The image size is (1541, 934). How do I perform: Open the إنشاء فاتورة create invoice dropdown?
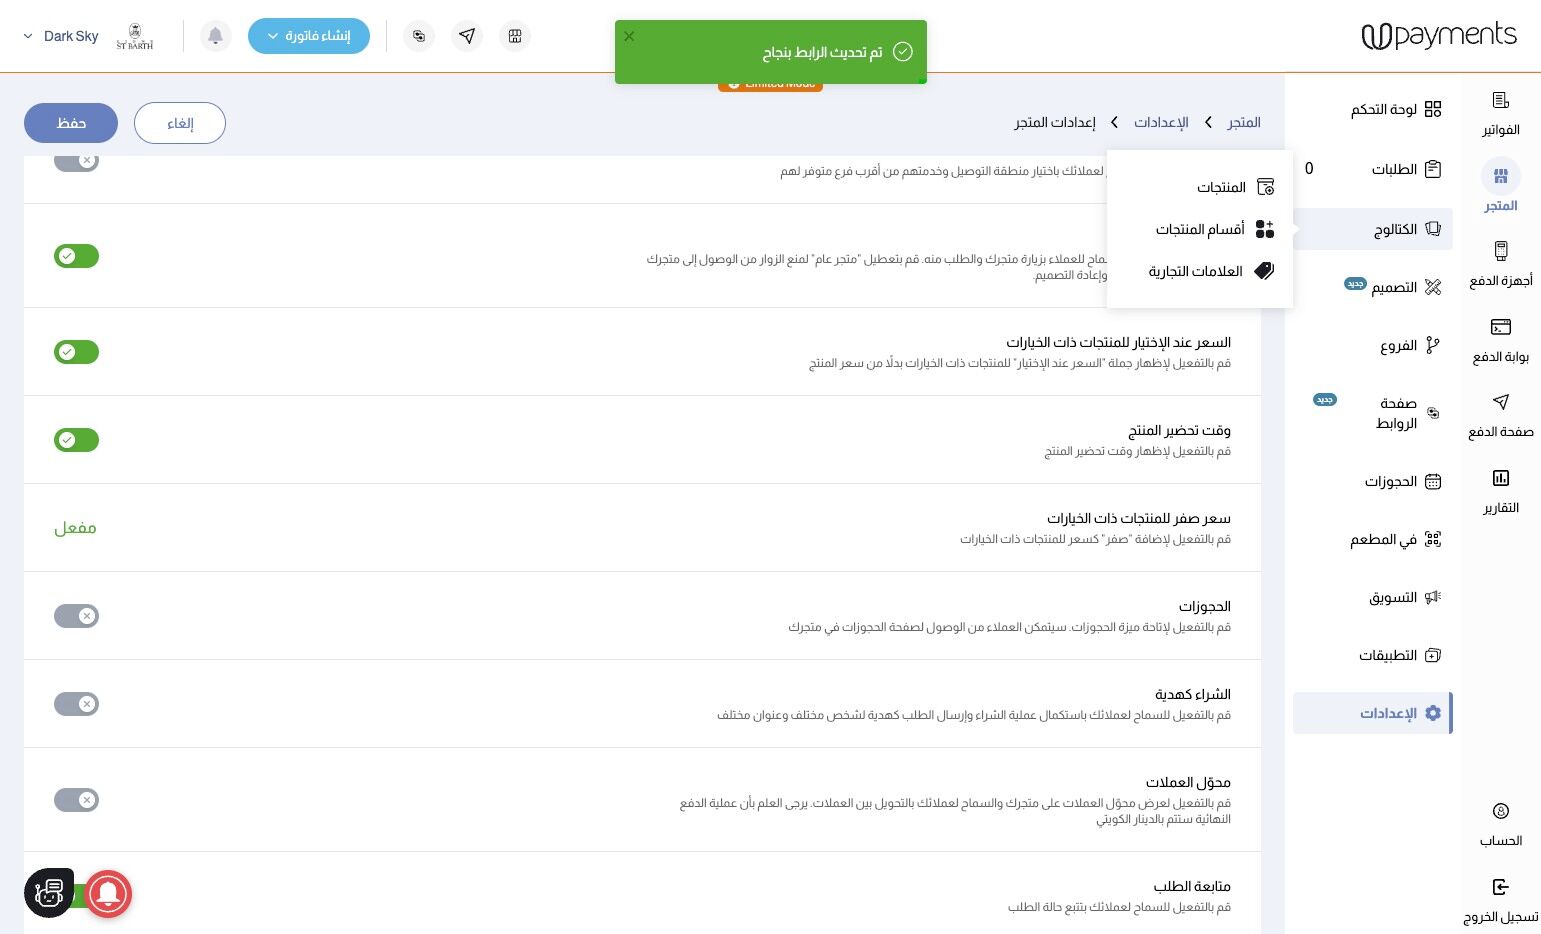[309, 36]
